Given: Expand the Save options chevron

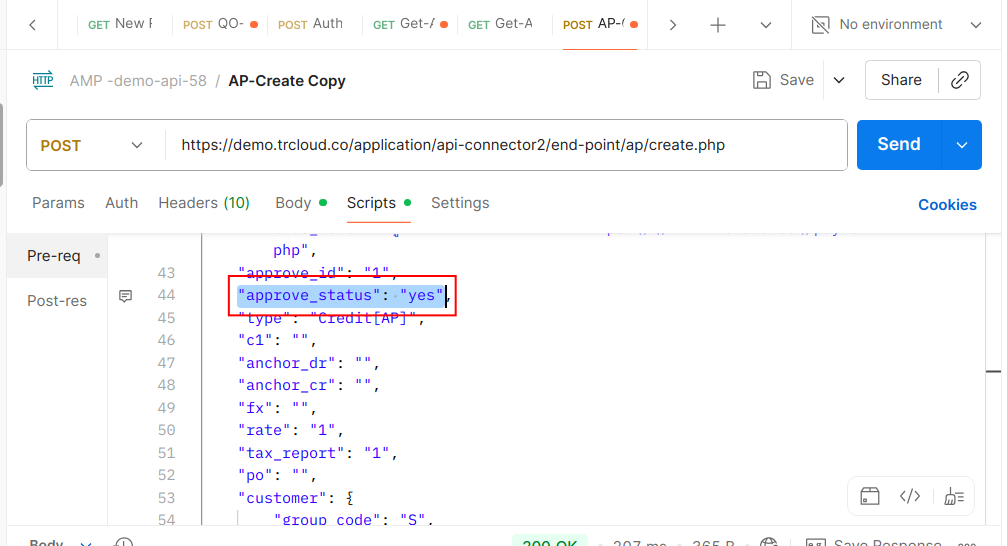Looking at the screenshot, I should 839,80.
